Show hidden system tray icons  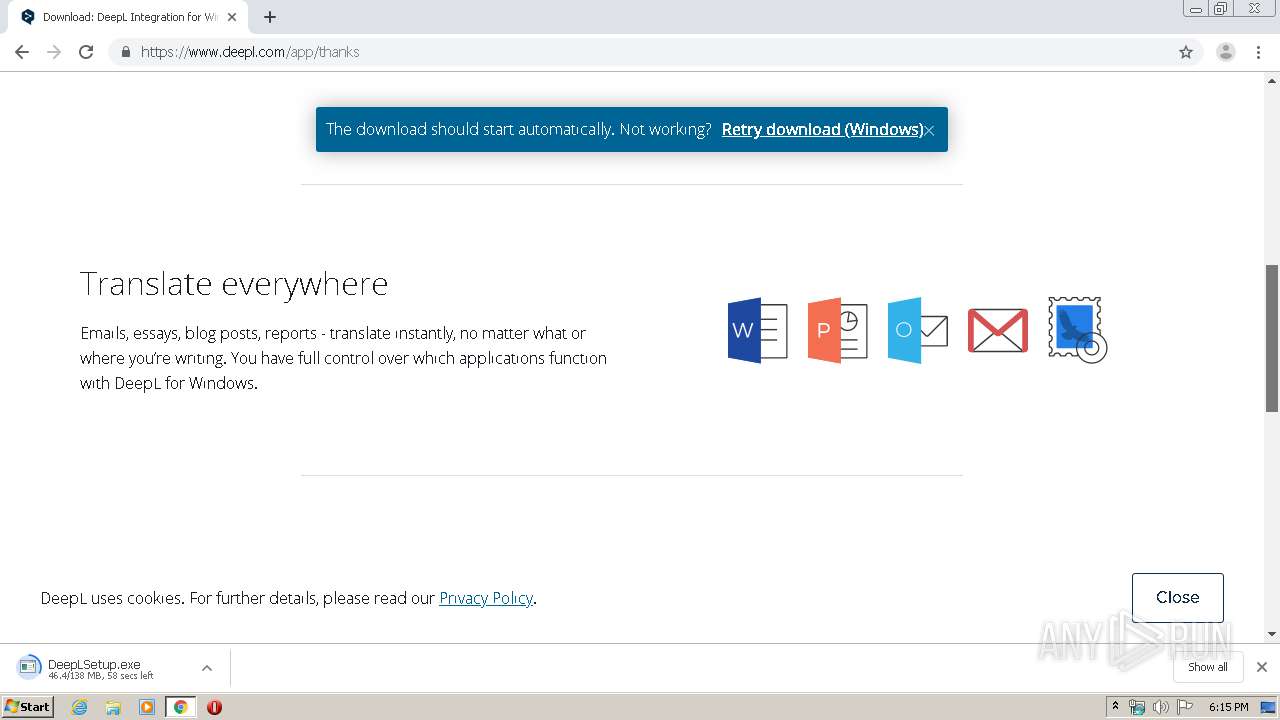[x=1115, y=707]
